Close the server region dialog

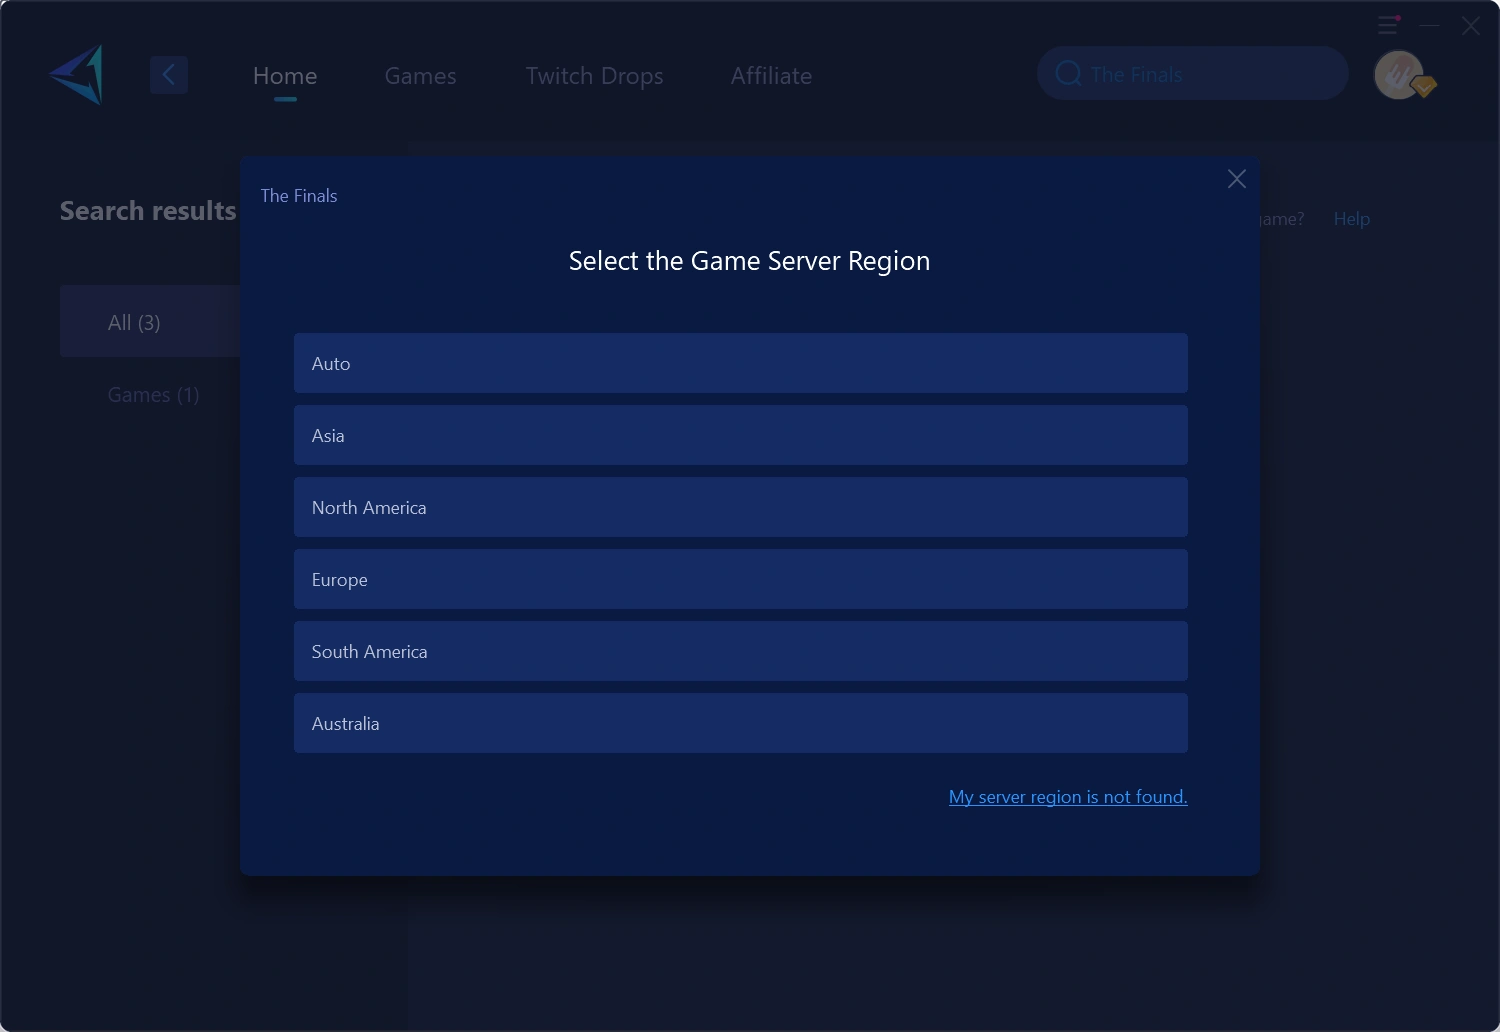1236,179
